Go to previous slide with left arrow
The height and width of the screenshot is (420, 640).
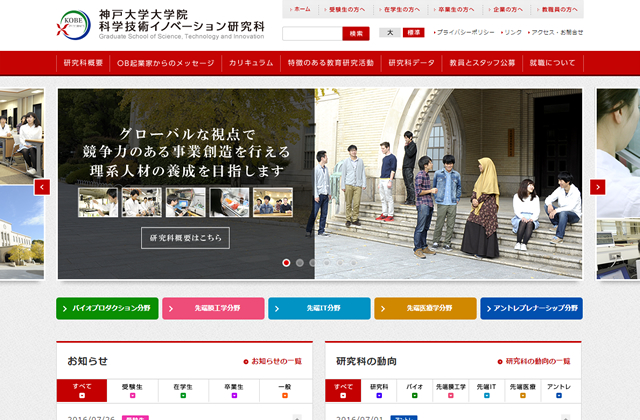[x=42, y=187]
